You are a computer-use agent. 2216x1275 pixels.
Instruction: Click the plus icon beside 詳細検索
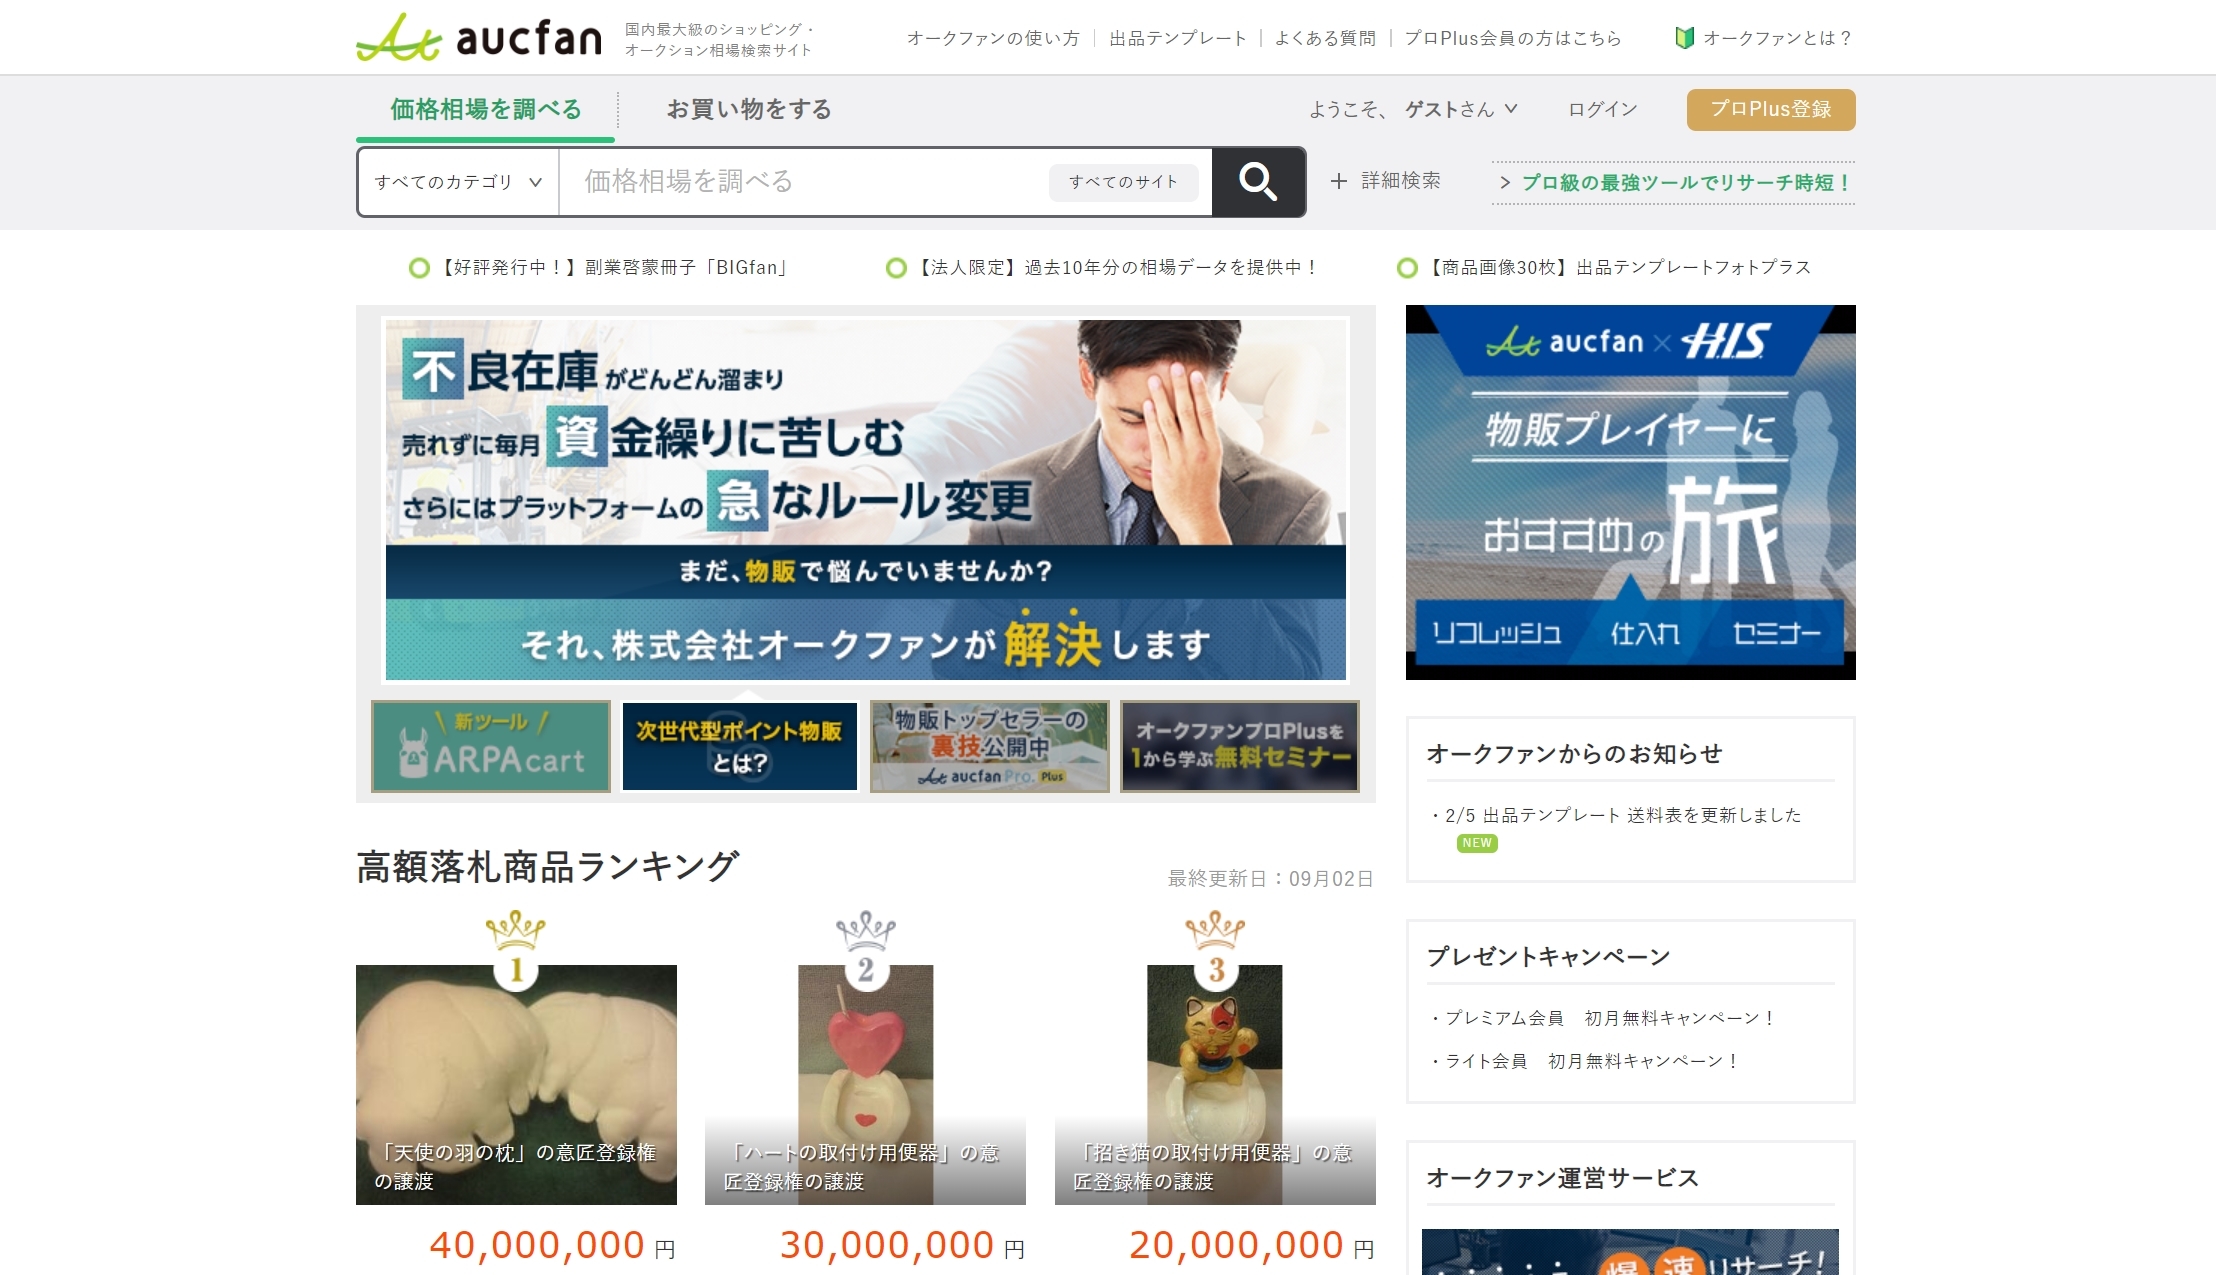pos(1339,181)
